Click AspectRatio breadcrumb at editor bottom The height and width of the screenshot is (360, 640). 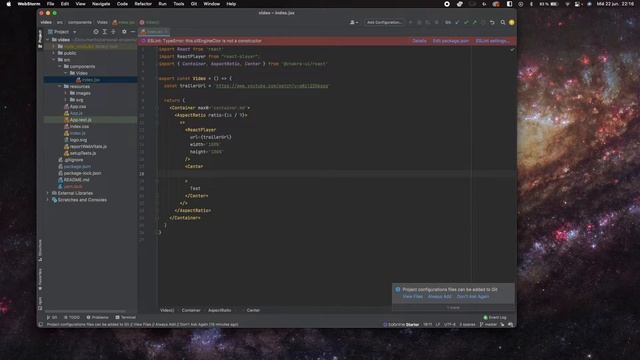[x=220, y=310]
